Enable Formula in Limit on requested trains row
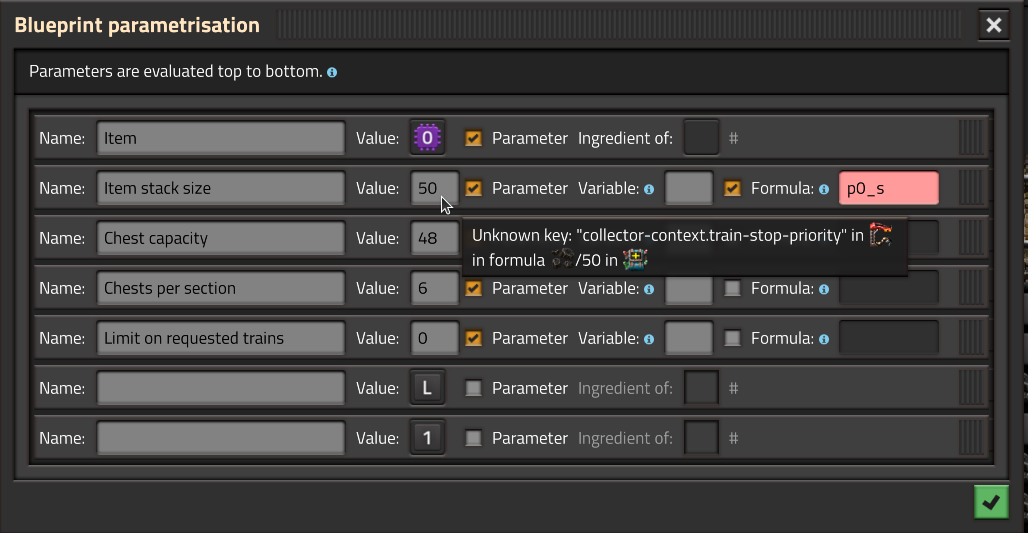Screen dimensions: 1028x533 pyautogui.click(x=732, y=338)
